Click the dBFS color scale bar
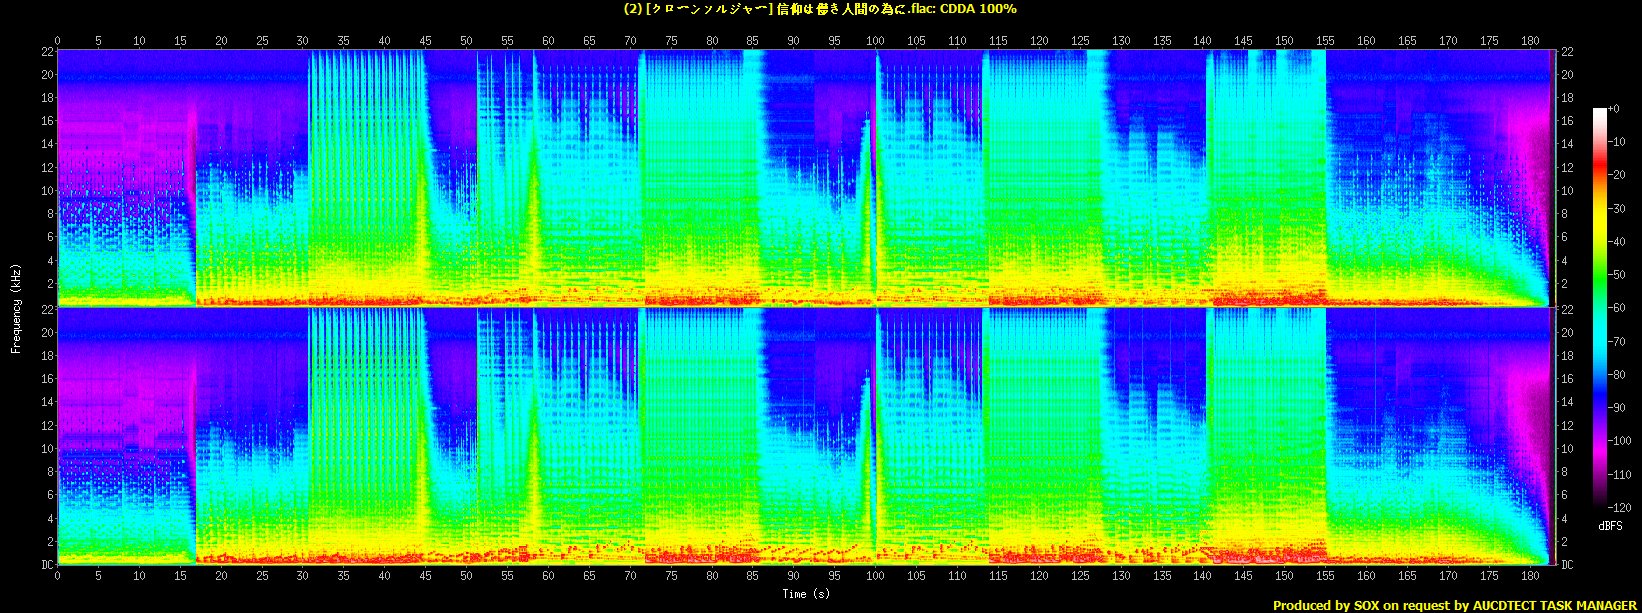The width and height of the screenshot is (1642, 613). (1601, 309)
